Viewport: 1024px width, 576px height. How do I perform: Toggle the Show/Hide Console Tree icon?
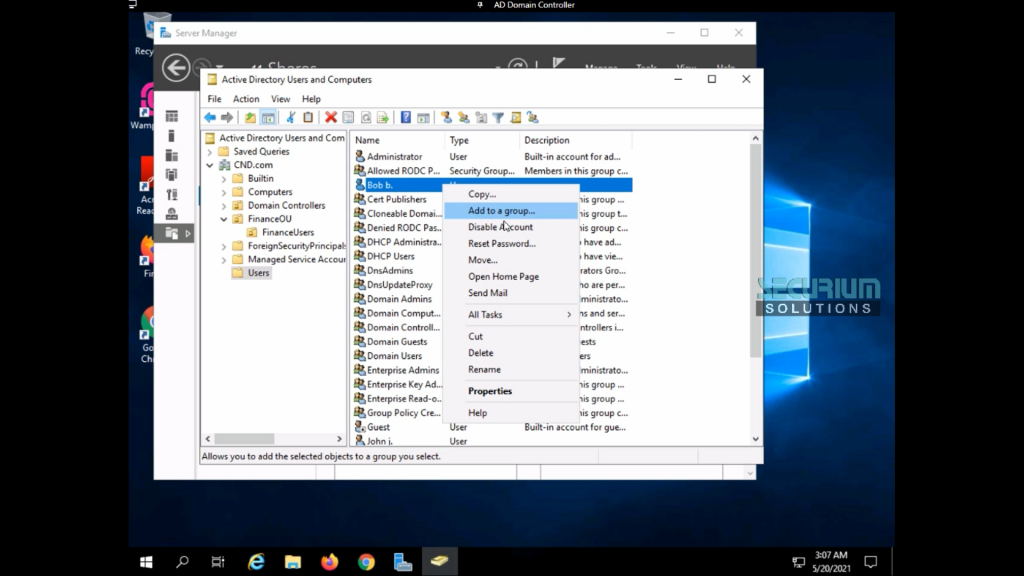coord(268,118)
